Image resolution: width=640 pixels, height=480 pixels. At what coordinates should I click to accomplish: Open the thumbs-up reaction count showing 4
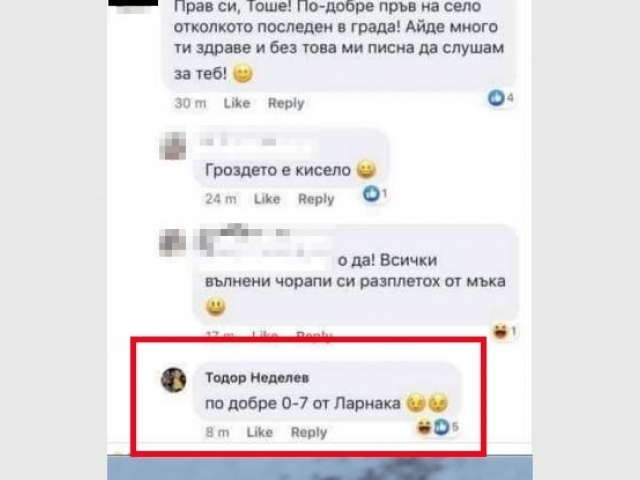click(501, 98)
